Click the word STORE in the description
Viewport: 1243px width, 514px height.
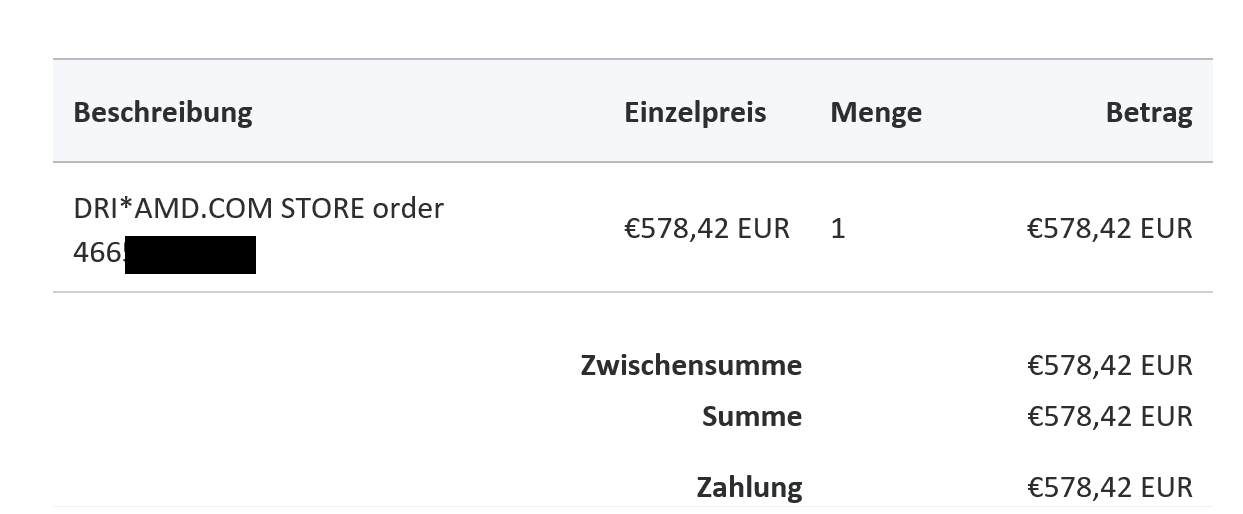coord(322,209)
